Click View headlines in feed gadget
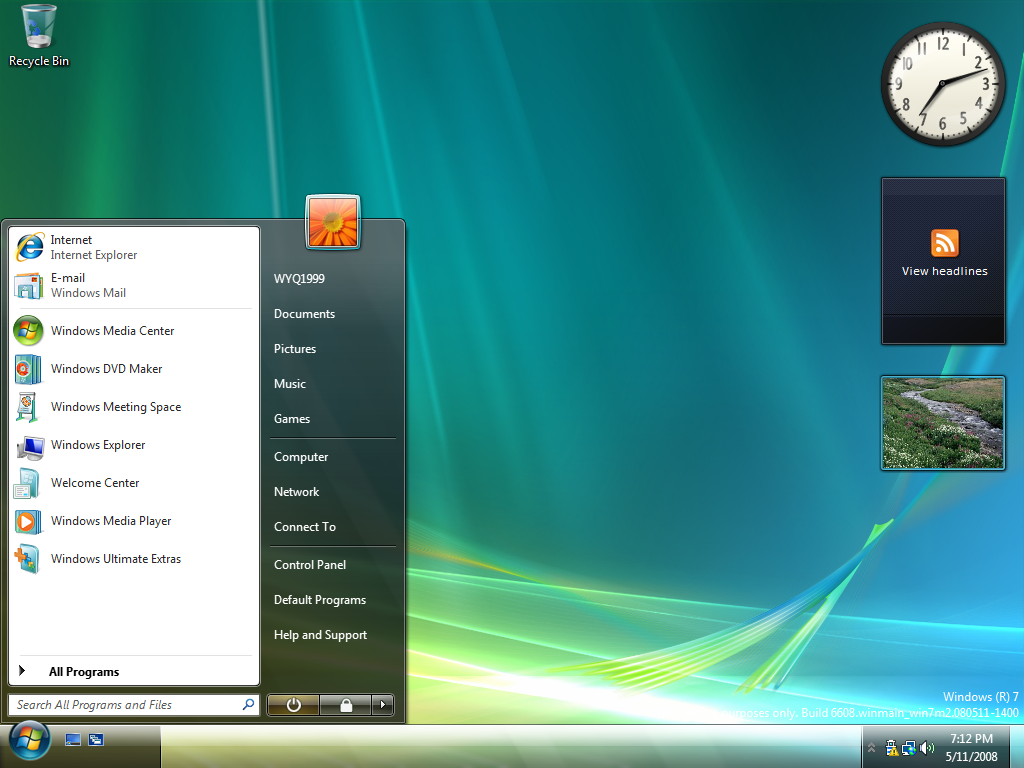Image resolution: width=1024 pixels, height=768 pixels. (x=944, y=271)
